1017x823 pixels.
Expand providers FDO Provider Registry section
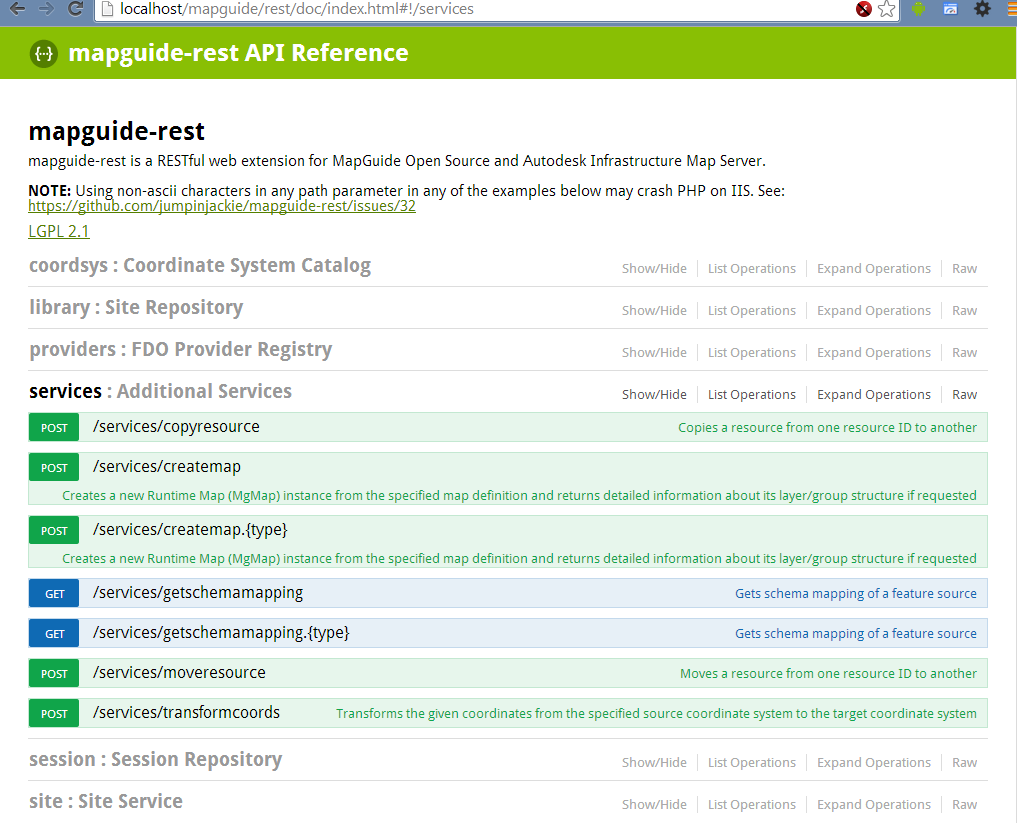(180, 350)
